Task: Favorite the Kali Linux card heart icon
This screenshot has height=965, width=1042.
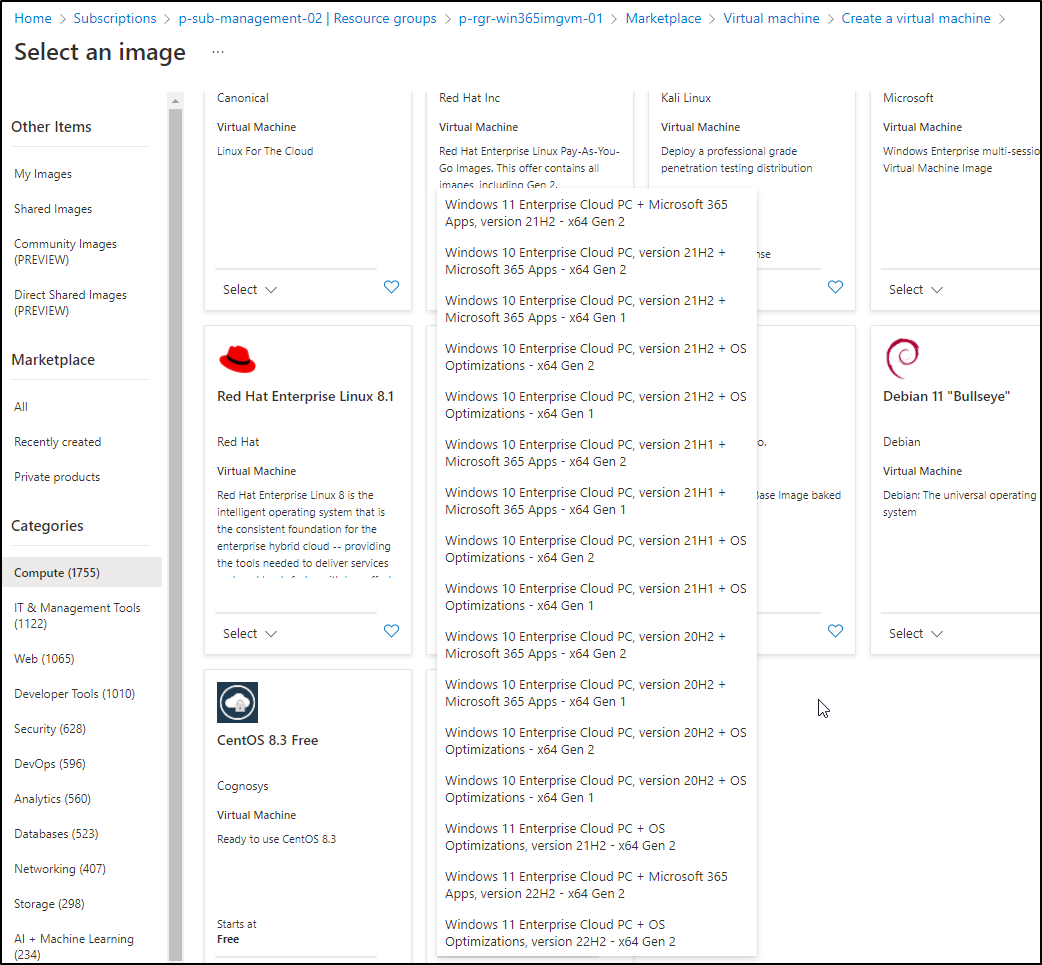Action: (835, 287)
